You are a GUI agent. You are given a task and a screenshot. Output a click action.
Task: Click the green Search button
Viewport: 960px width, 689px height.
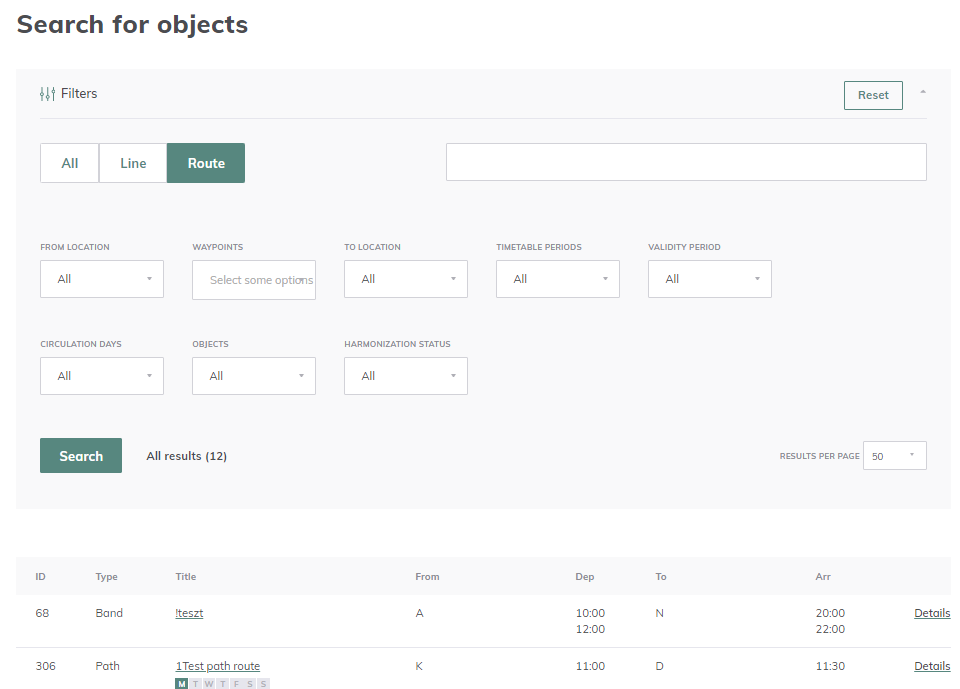(81, 456)
